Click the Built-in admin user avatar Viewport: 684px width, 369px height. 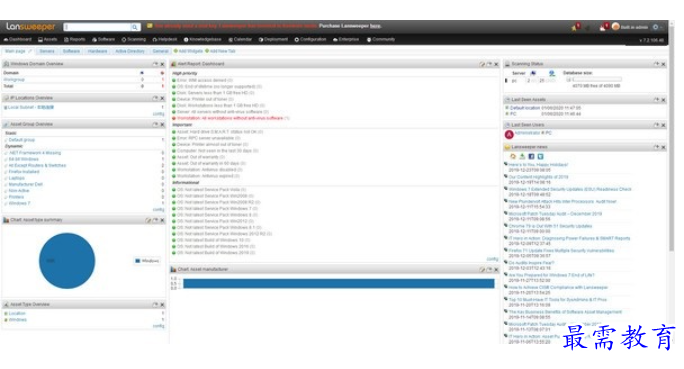tap(616, 27)
